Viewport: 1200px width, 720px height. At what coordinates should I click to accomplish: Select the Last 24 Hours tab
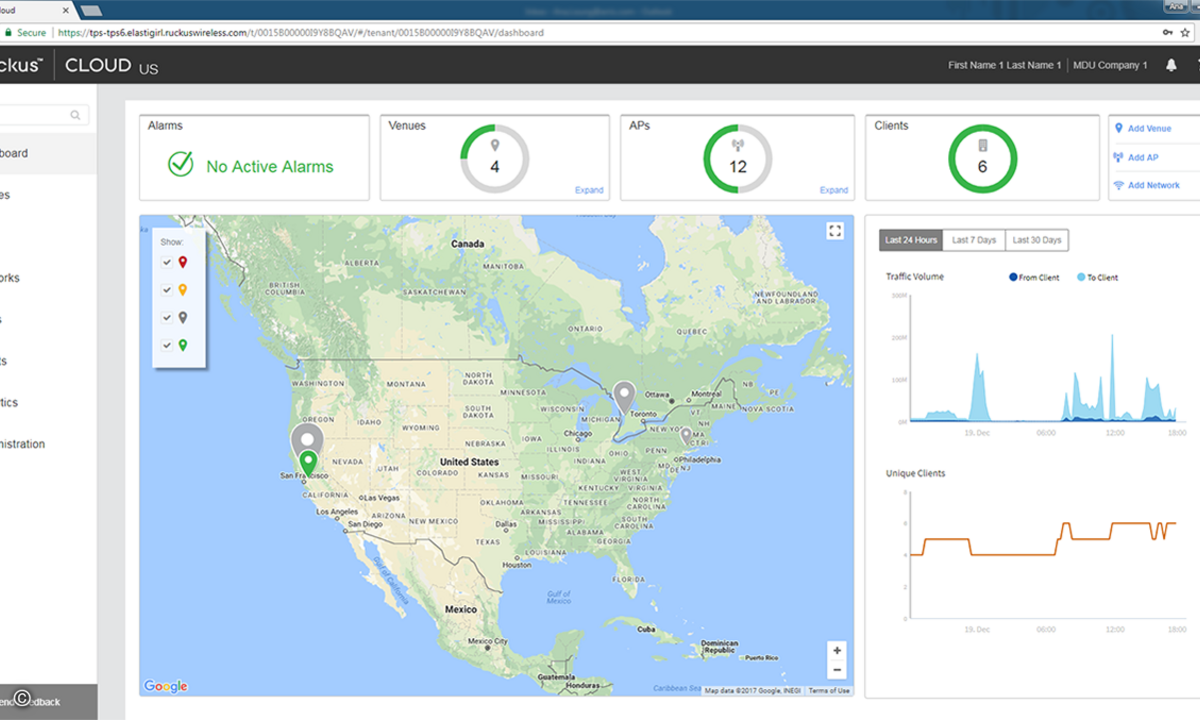(x=911, y=240)
